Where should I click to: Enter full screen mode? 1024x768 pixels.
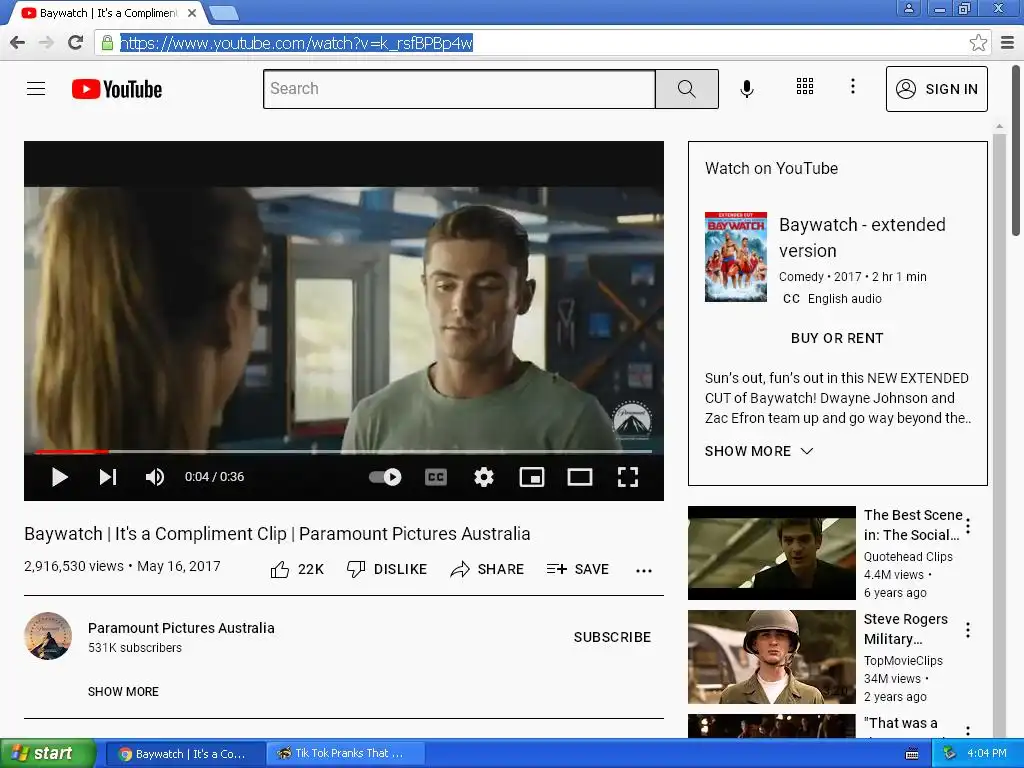628,477
